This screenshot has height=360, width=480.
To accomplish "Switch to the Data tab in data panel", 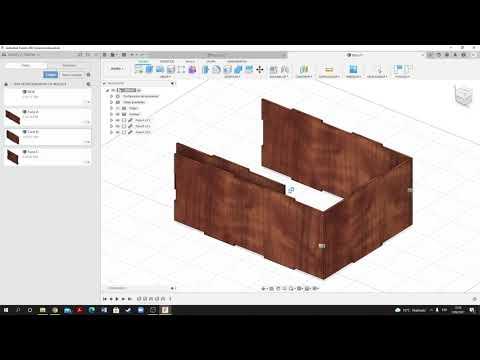I will pyautogui.click(x=26, y=65).
